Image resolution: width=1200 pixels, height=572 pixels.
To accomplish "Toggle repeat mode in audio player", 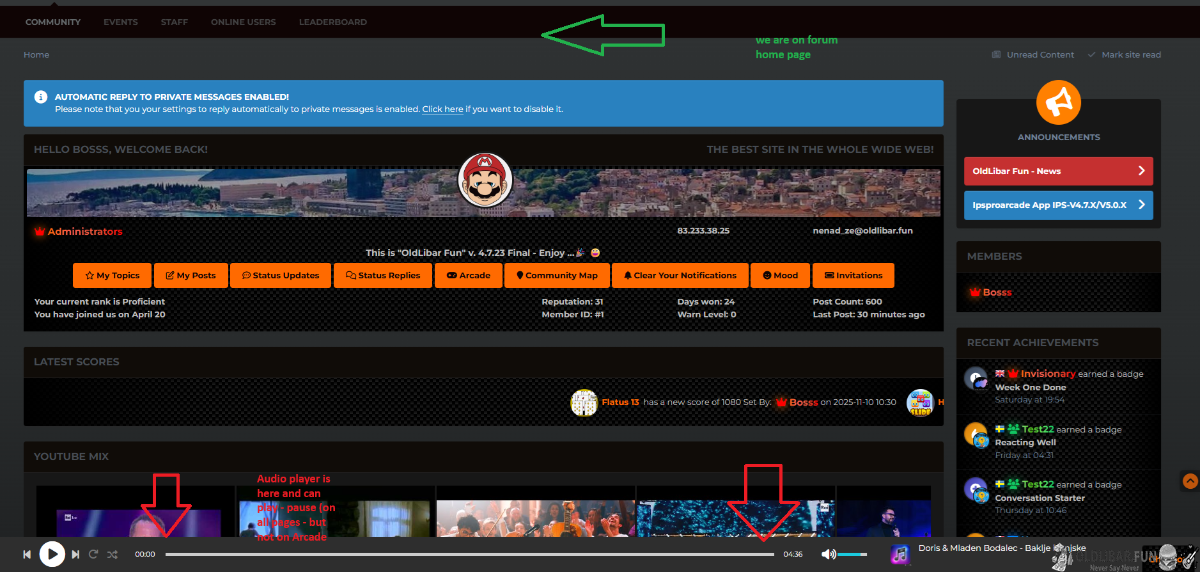I will (93, 554).
